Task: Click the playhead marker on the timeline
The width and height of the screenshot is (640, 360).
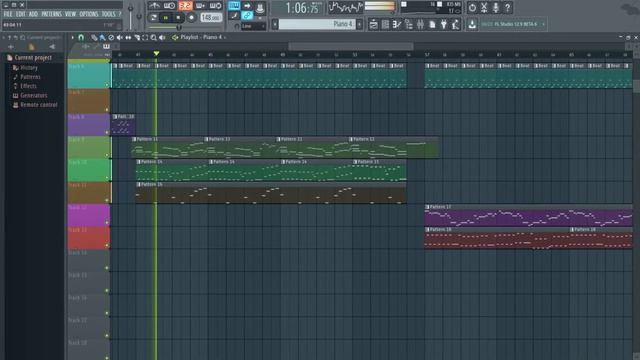Action: 156,54
